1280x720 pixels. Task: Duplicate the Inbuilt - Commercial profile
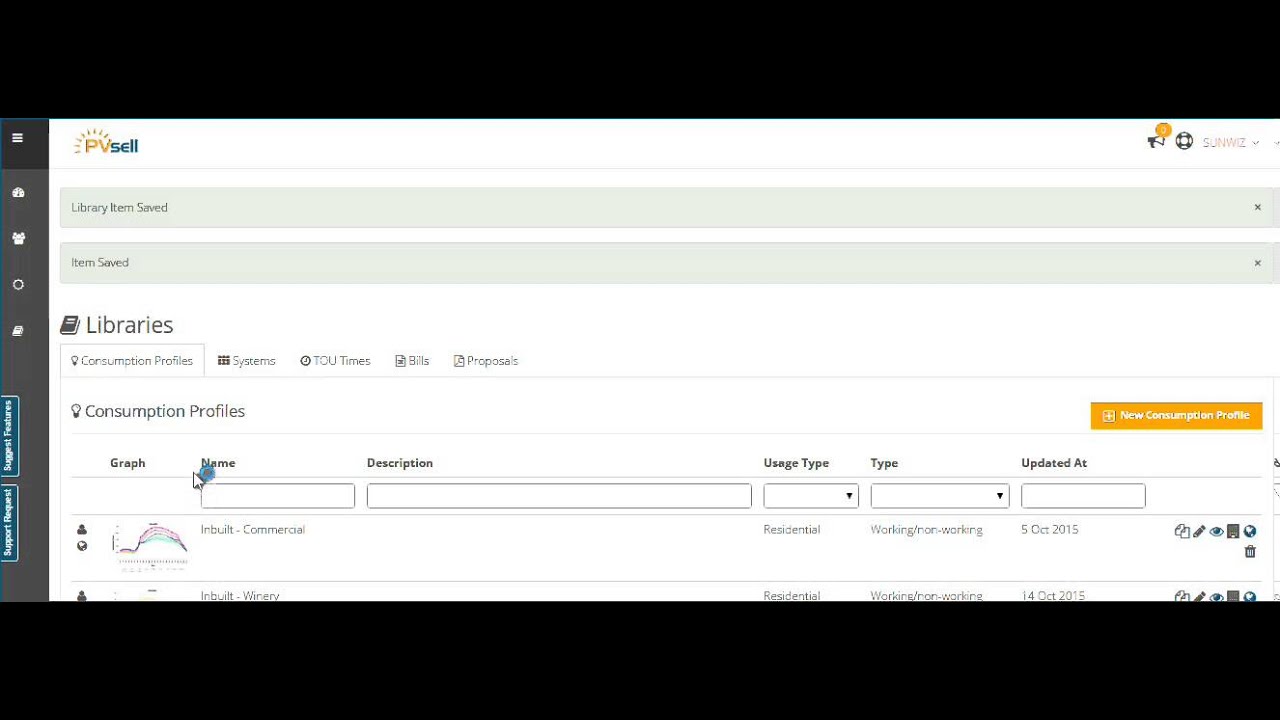point(1182,532)
